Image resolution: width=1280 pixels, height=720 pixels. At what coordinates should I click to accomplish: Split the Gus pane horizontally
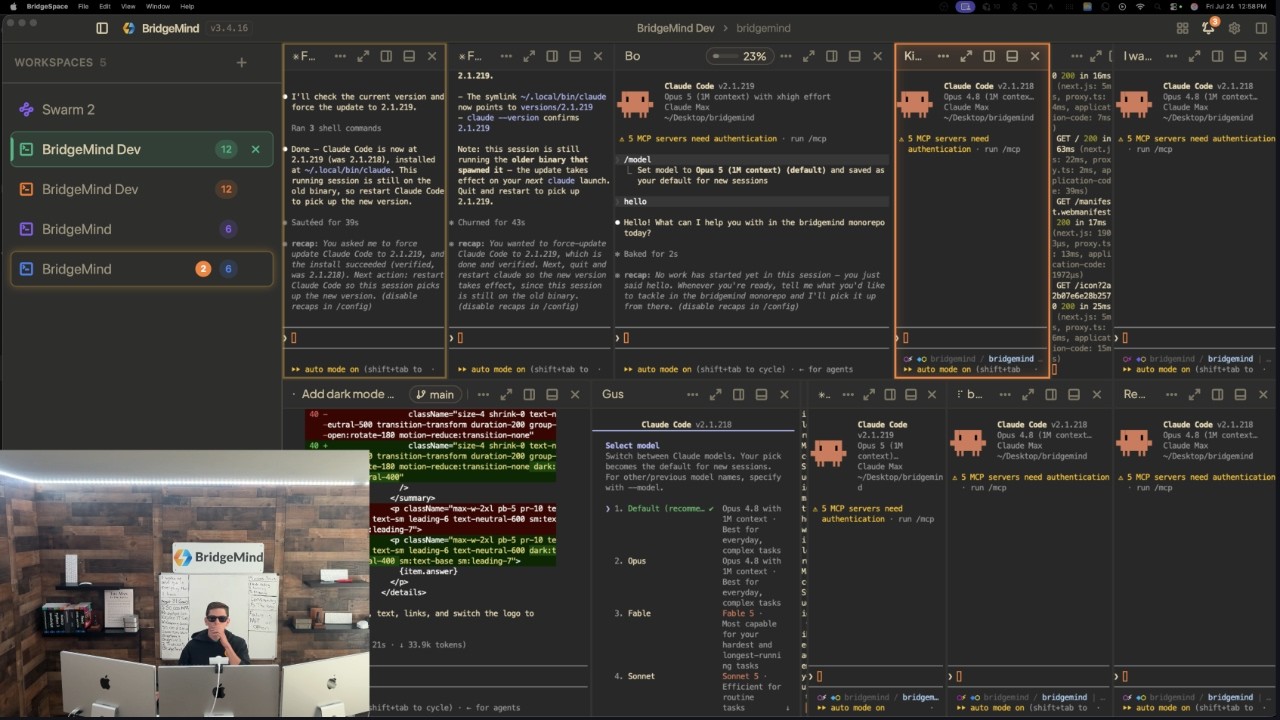point(761,394)
